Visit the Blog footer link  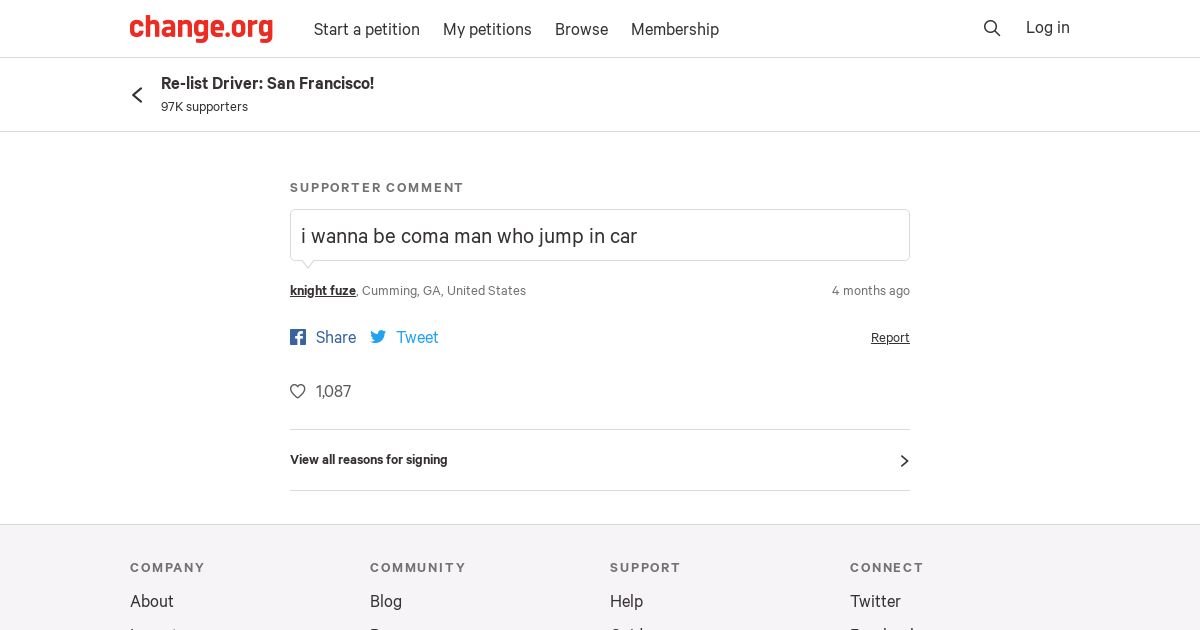386,601
